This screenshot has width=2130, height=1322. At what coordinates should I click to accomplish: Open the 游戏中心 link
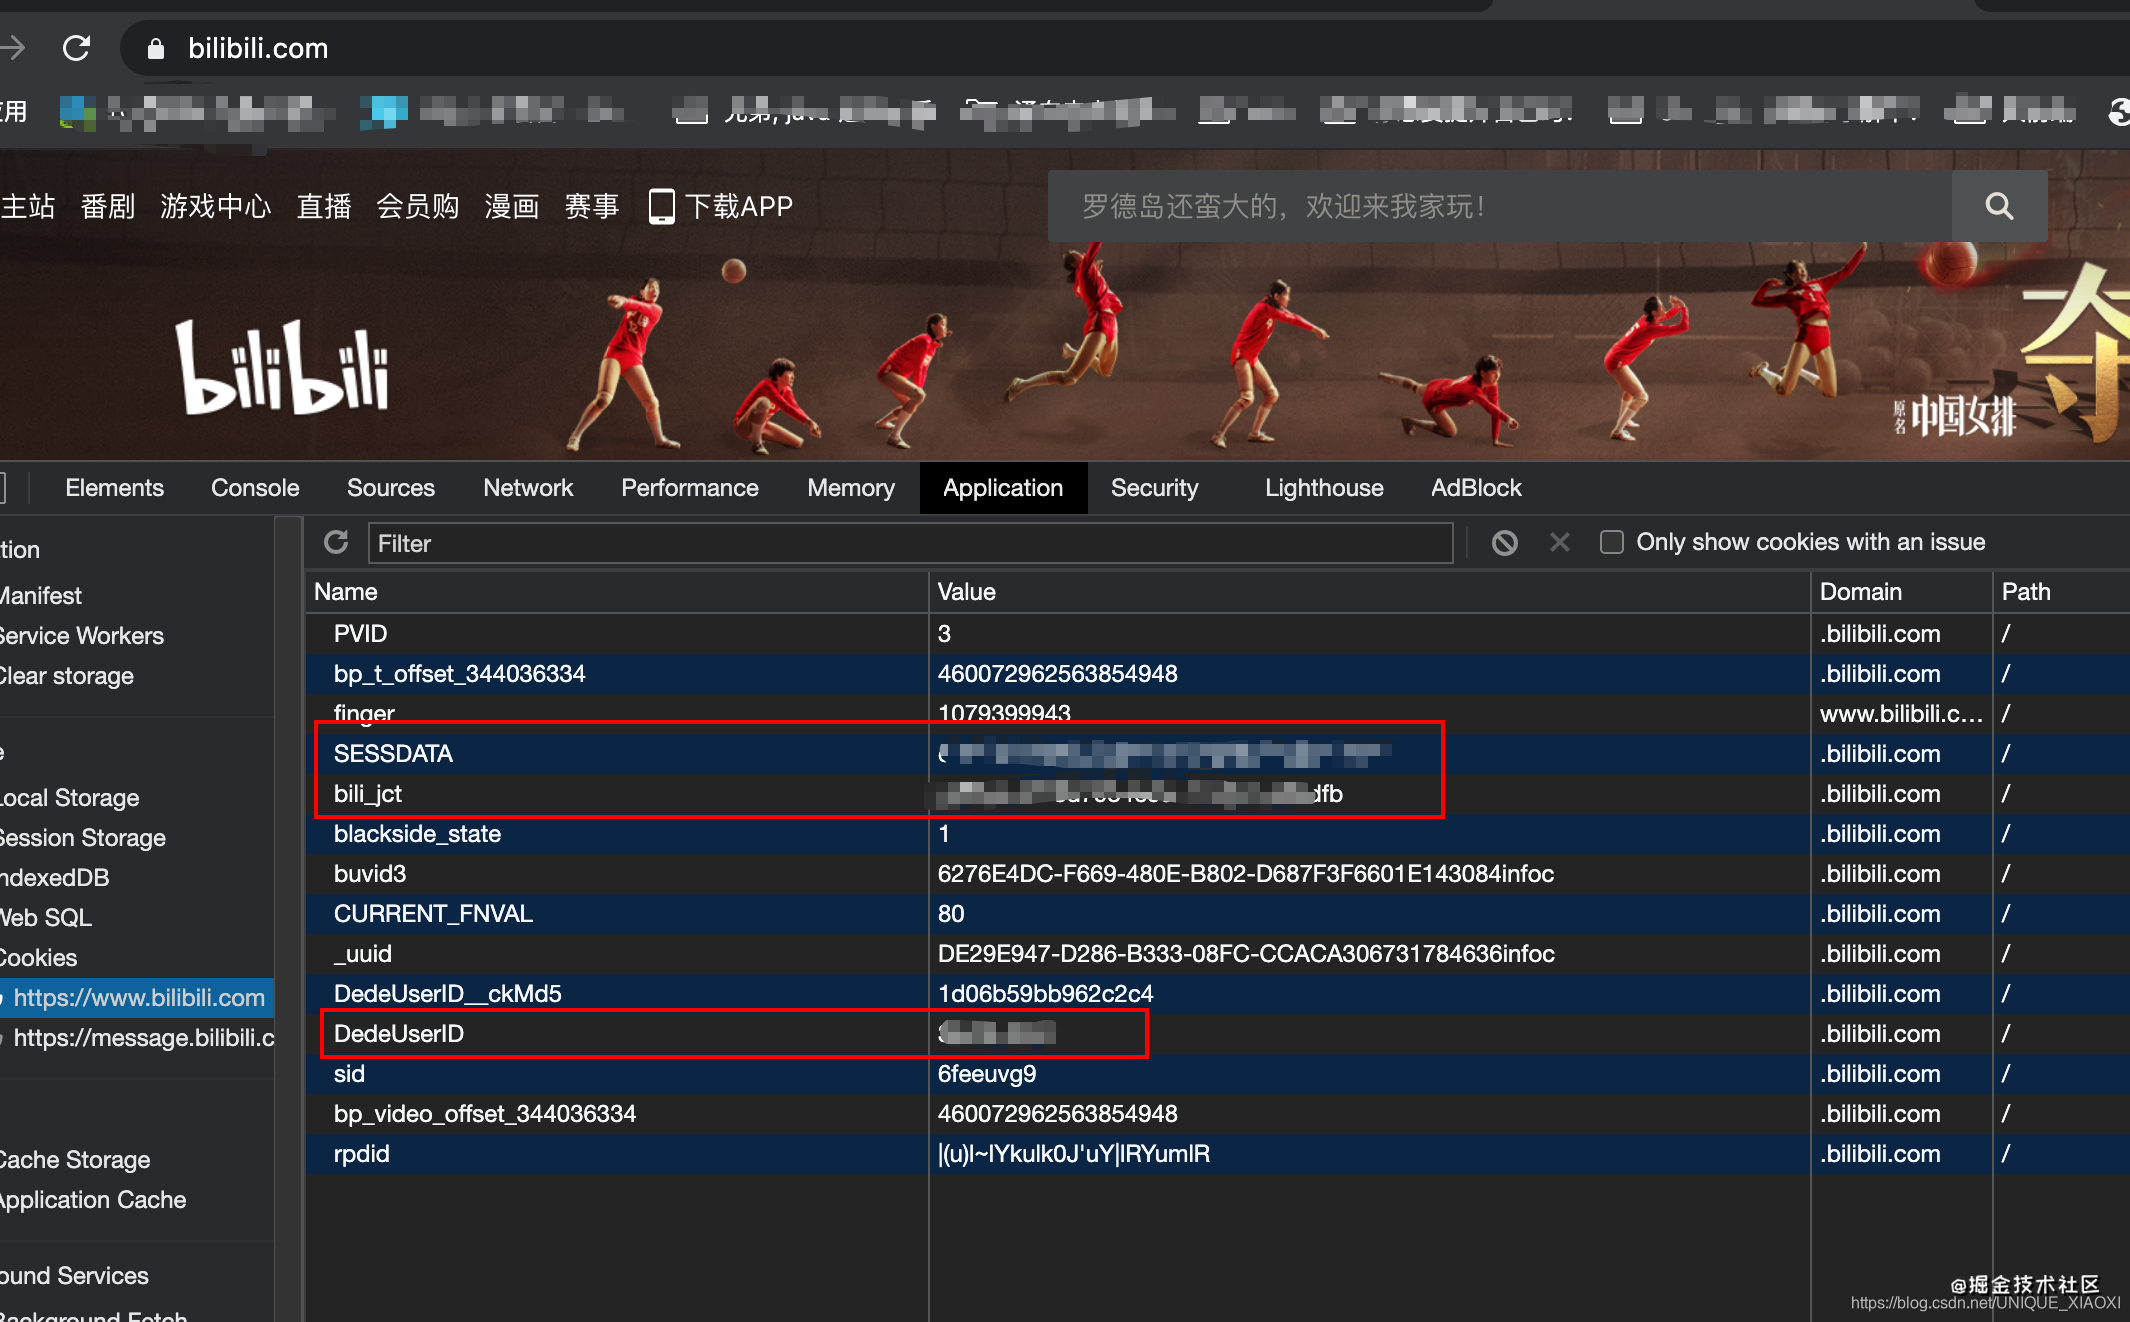coord(215,207)
